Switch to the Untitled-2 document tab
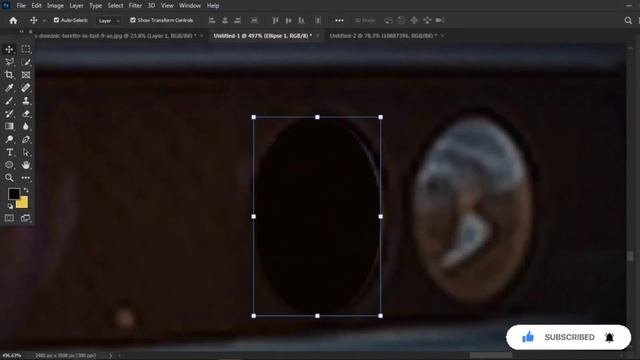The height and width of the screenshot is (360, 640). 383,36
